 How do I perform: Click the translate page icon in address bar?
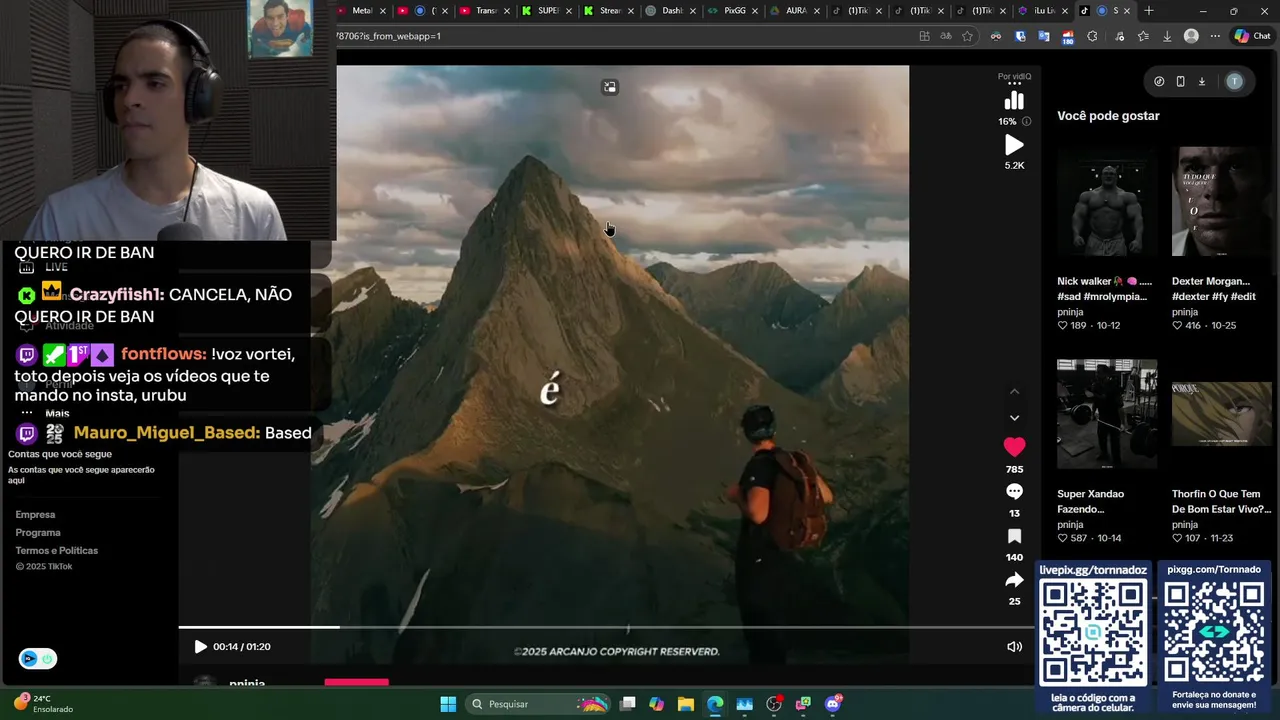(x=945, y=36)
